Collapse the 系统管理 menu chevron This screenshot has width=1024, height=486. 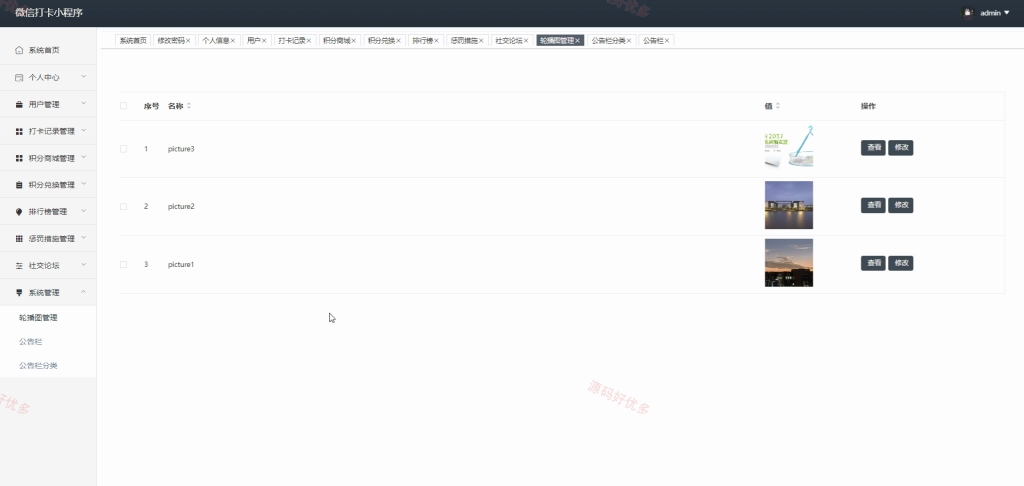(84, 292)
